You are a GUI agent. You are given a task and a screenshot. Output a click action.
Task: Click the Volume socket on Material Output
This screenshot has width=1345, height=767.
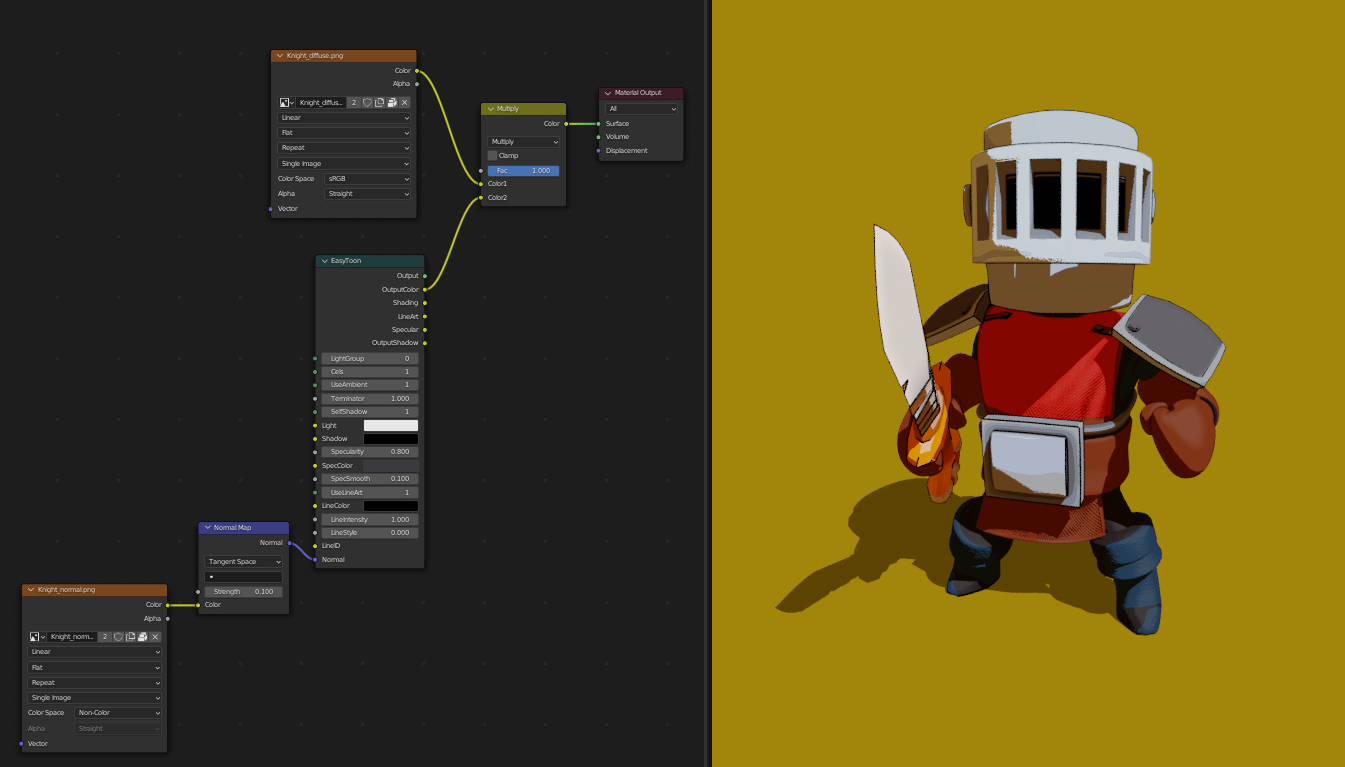pos(599,137)
